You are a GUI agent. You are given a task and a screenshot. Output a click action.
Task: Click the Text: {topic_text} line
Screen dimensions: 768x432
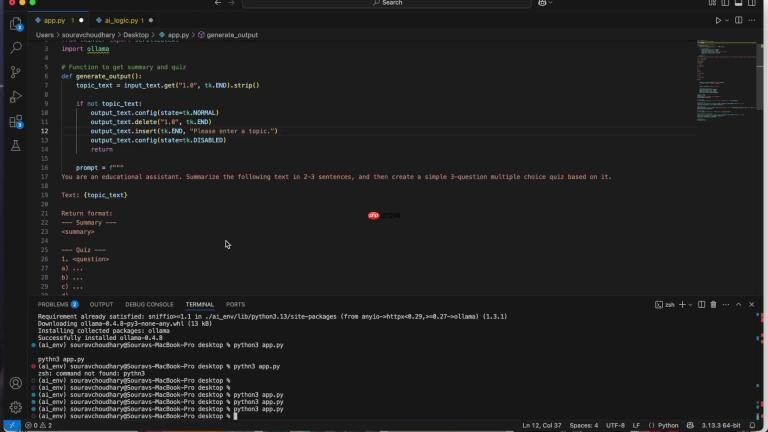94,195
